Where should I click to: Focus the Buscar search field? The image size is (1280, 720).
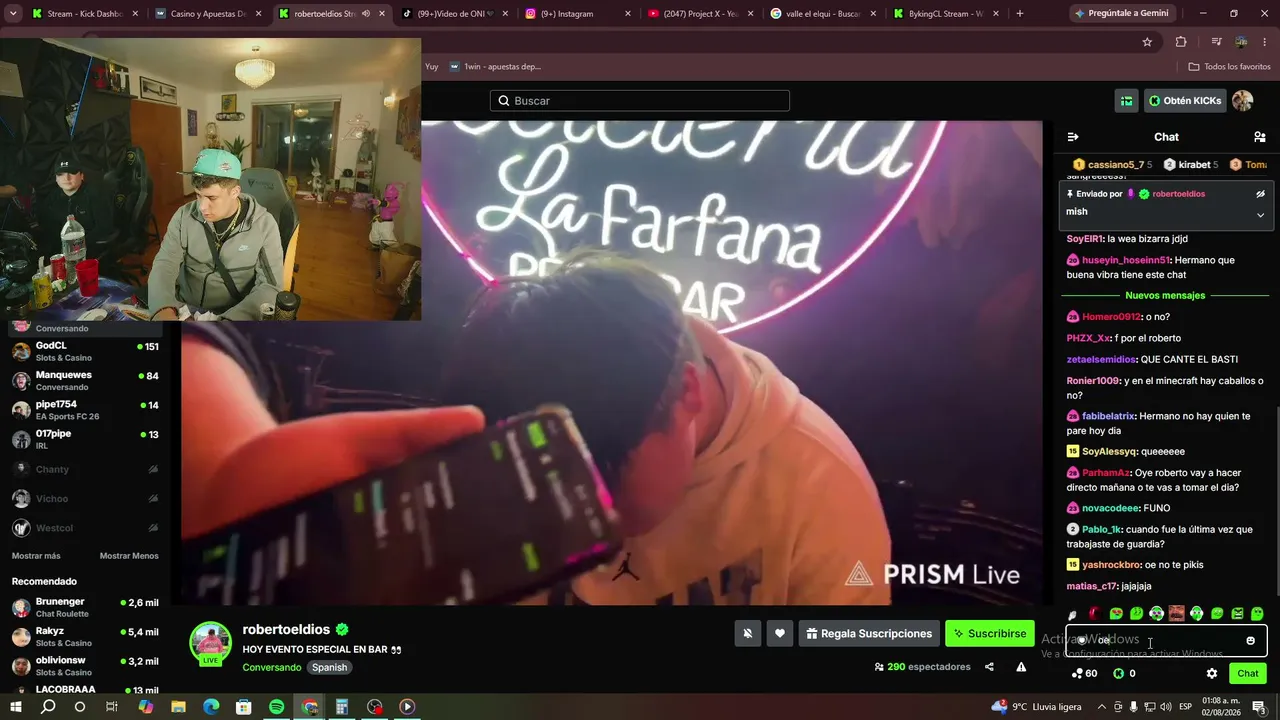(640, 101)
